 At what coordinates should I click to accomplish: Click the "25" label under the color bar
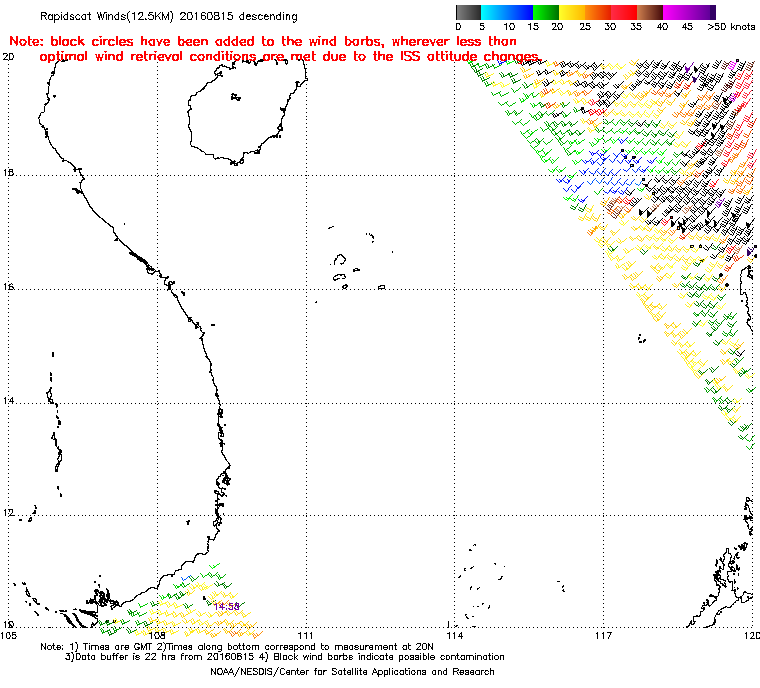click(585, 27)
